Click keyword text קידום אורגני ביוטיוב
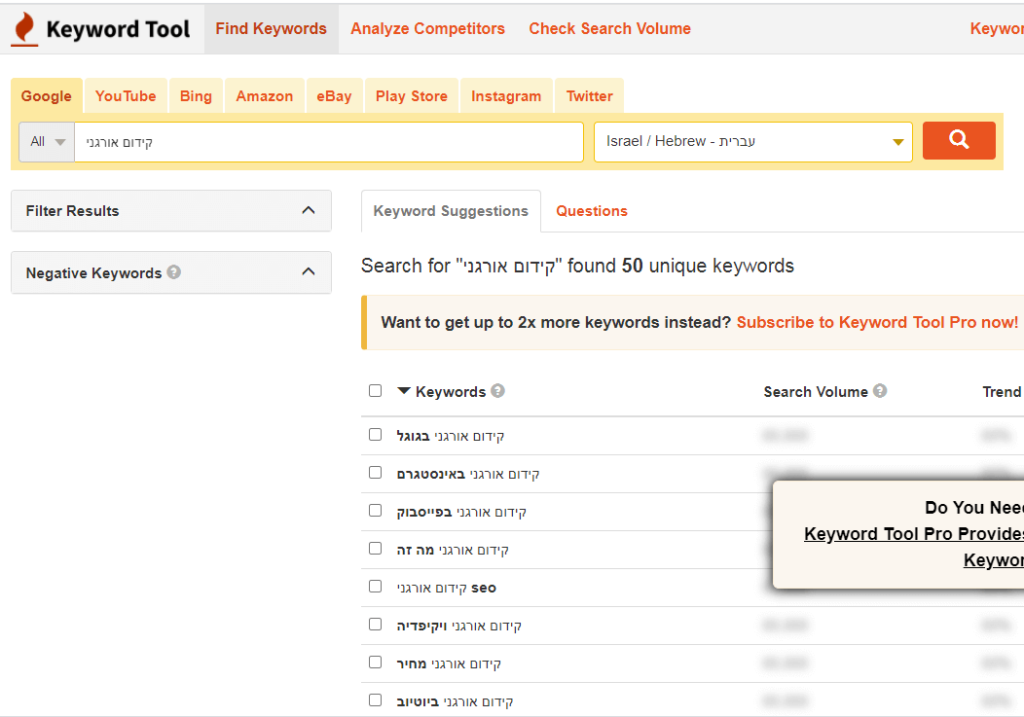Viewport: 1024px width, 717px height. 455,701
